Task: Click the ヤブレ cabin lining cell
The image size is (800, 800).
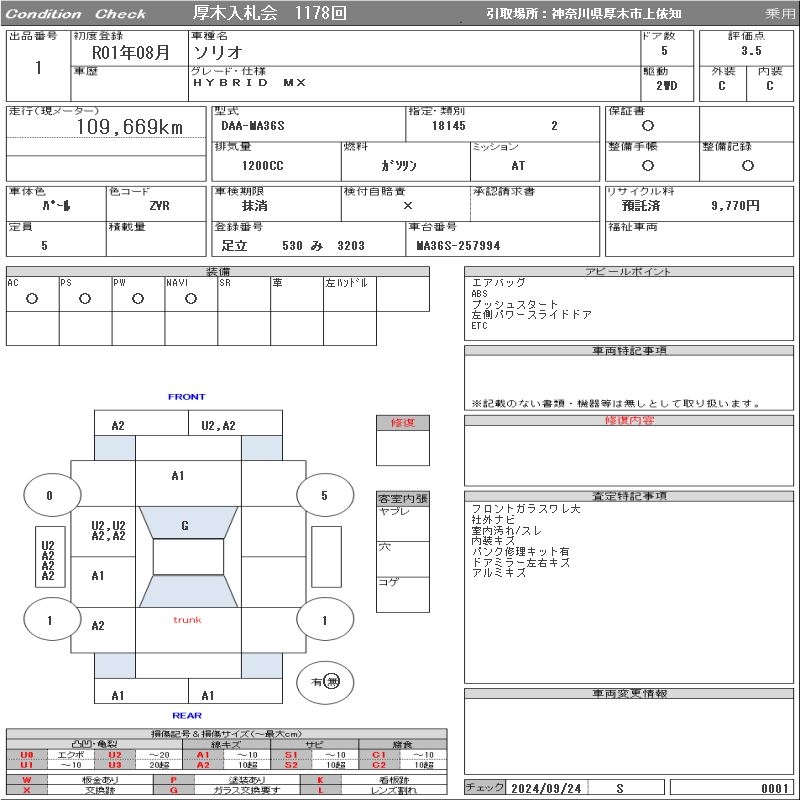Action: pyautogui.click(x=403, y=523)
